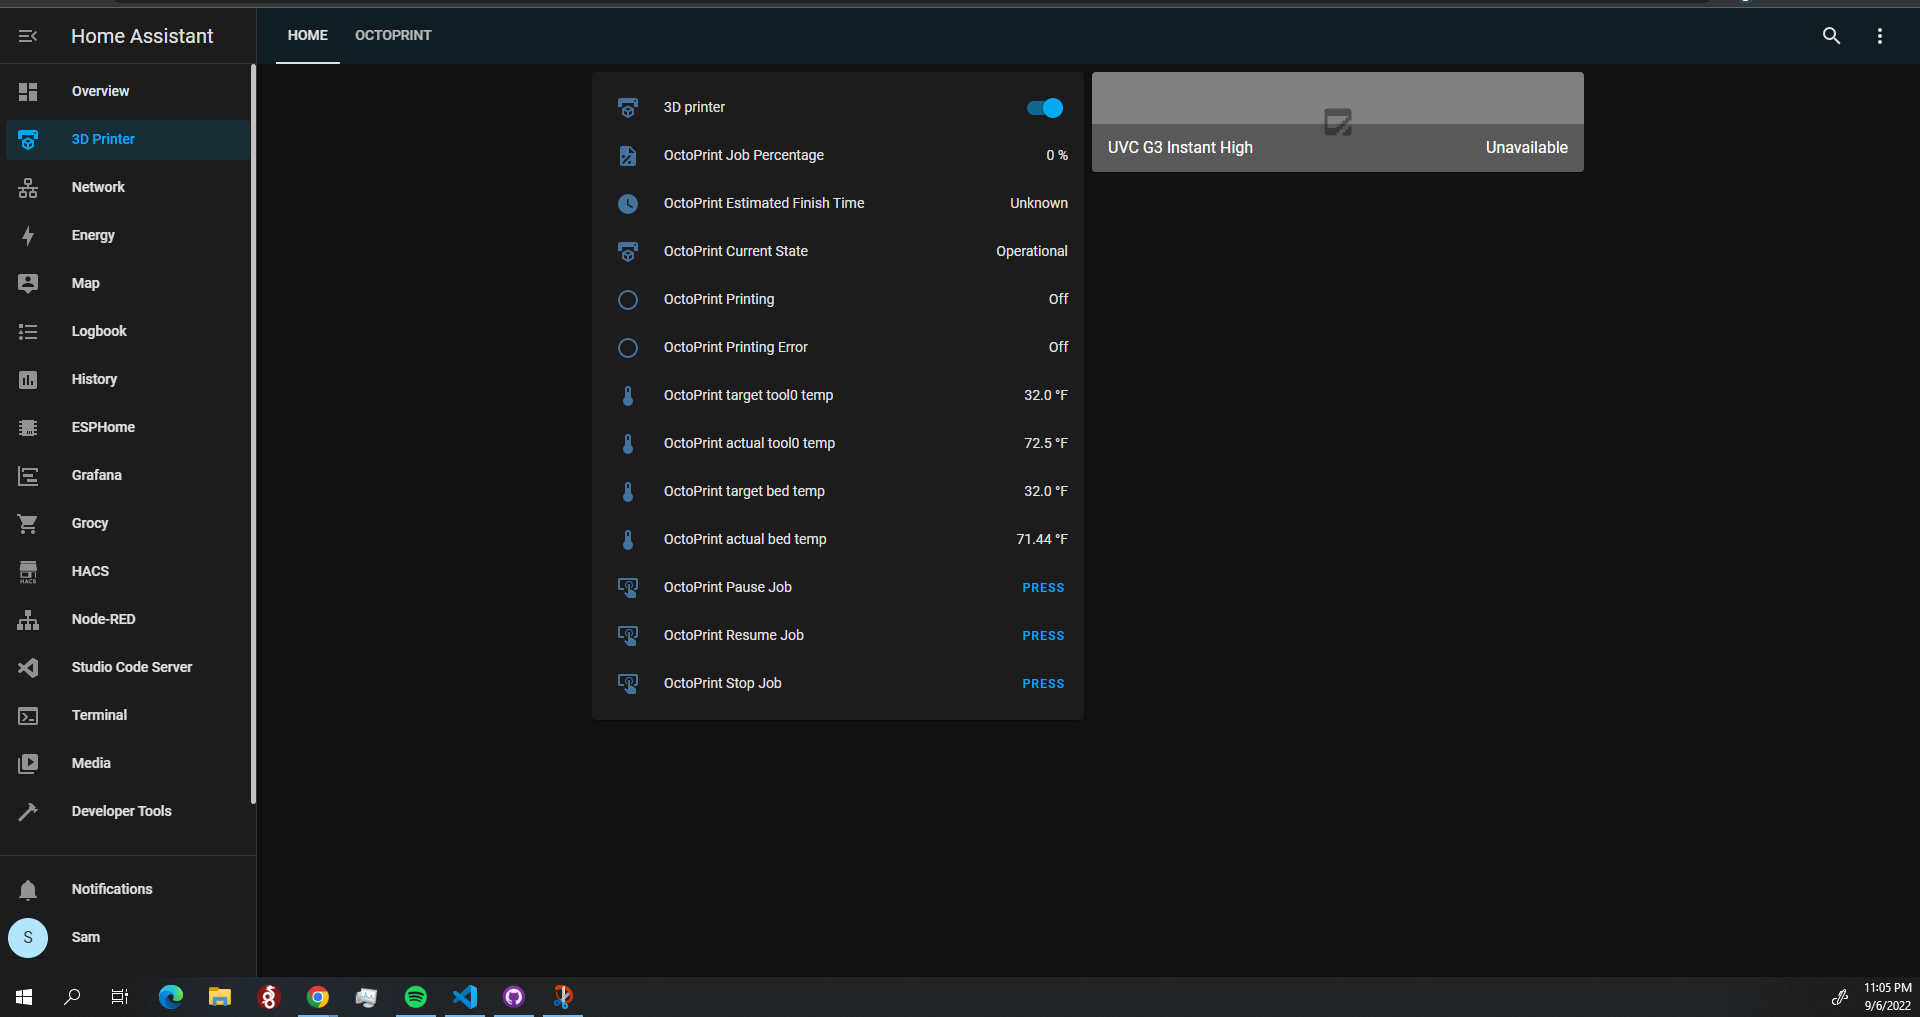Screen dimensions: 1920x1017
Task: Open the OctoPrint target bed temp row
Action: 838,492
